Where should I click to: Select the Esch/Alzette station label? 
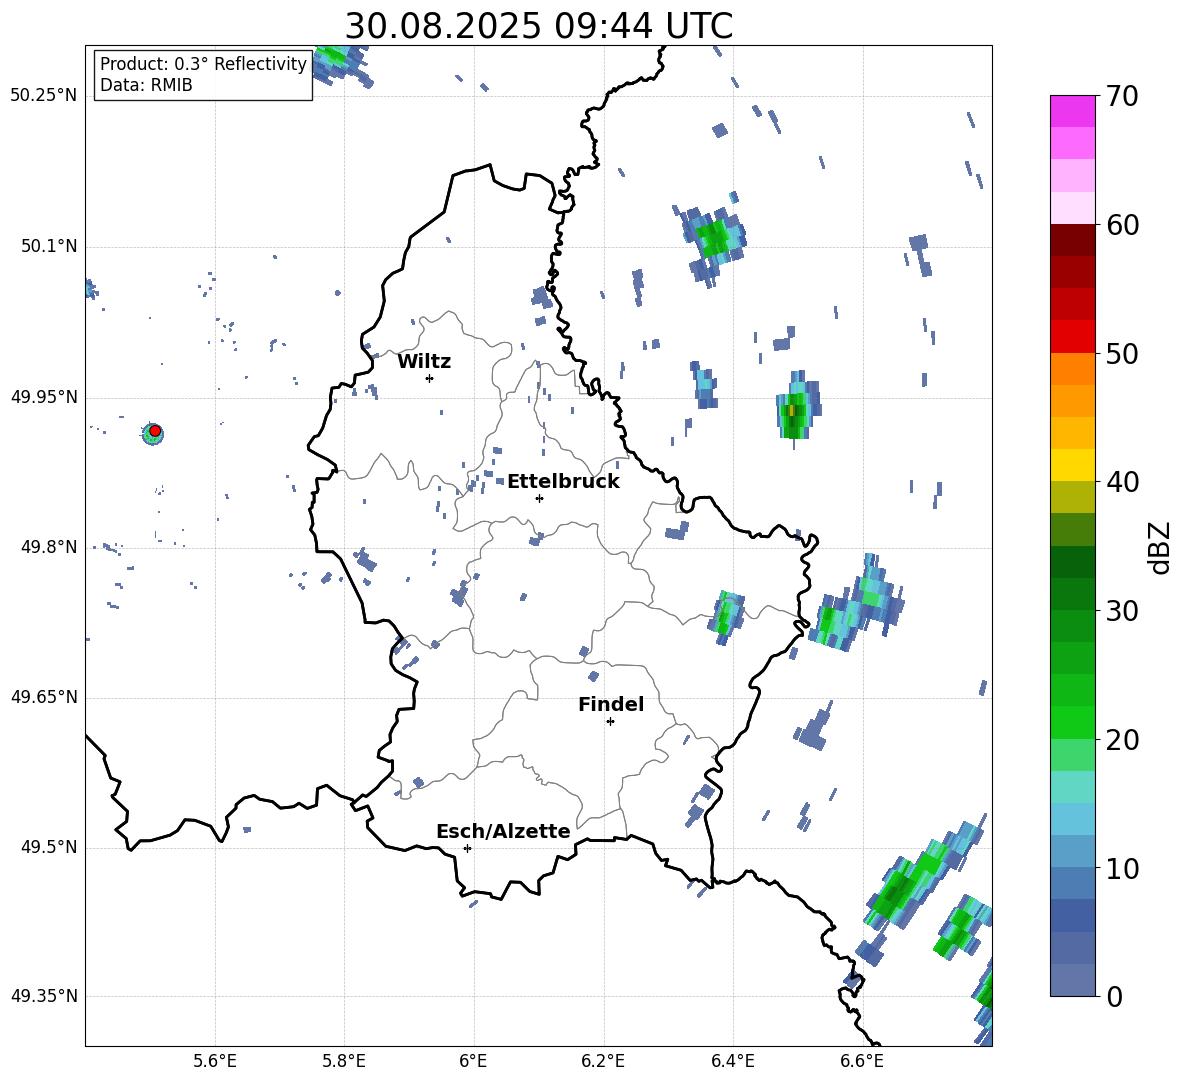(x=503, y=831)
